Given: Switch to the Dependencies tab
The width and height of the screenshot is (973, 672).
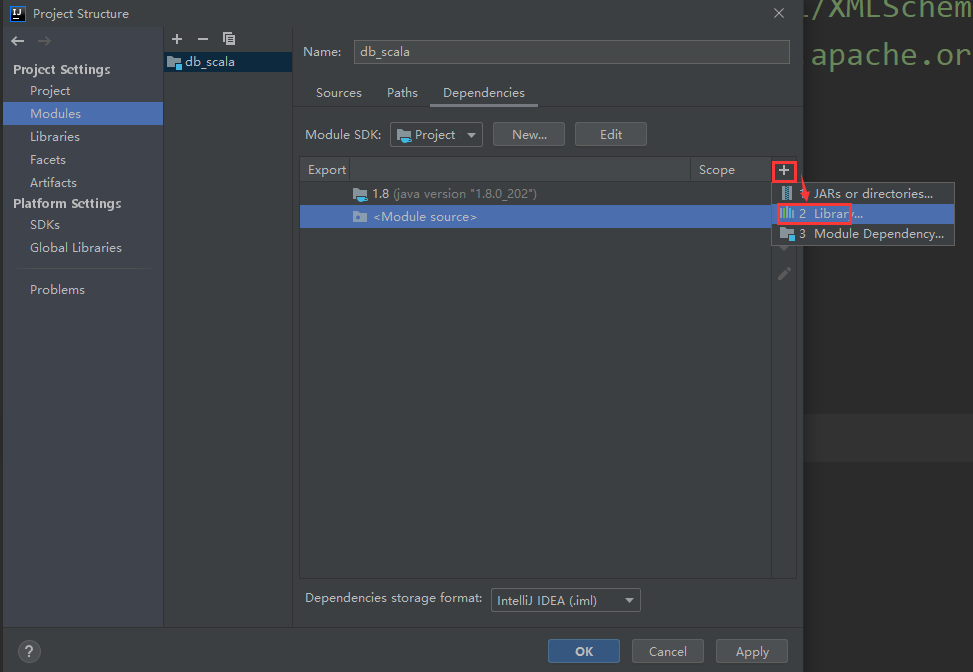Looking at the screenshot, I should 484,93.
